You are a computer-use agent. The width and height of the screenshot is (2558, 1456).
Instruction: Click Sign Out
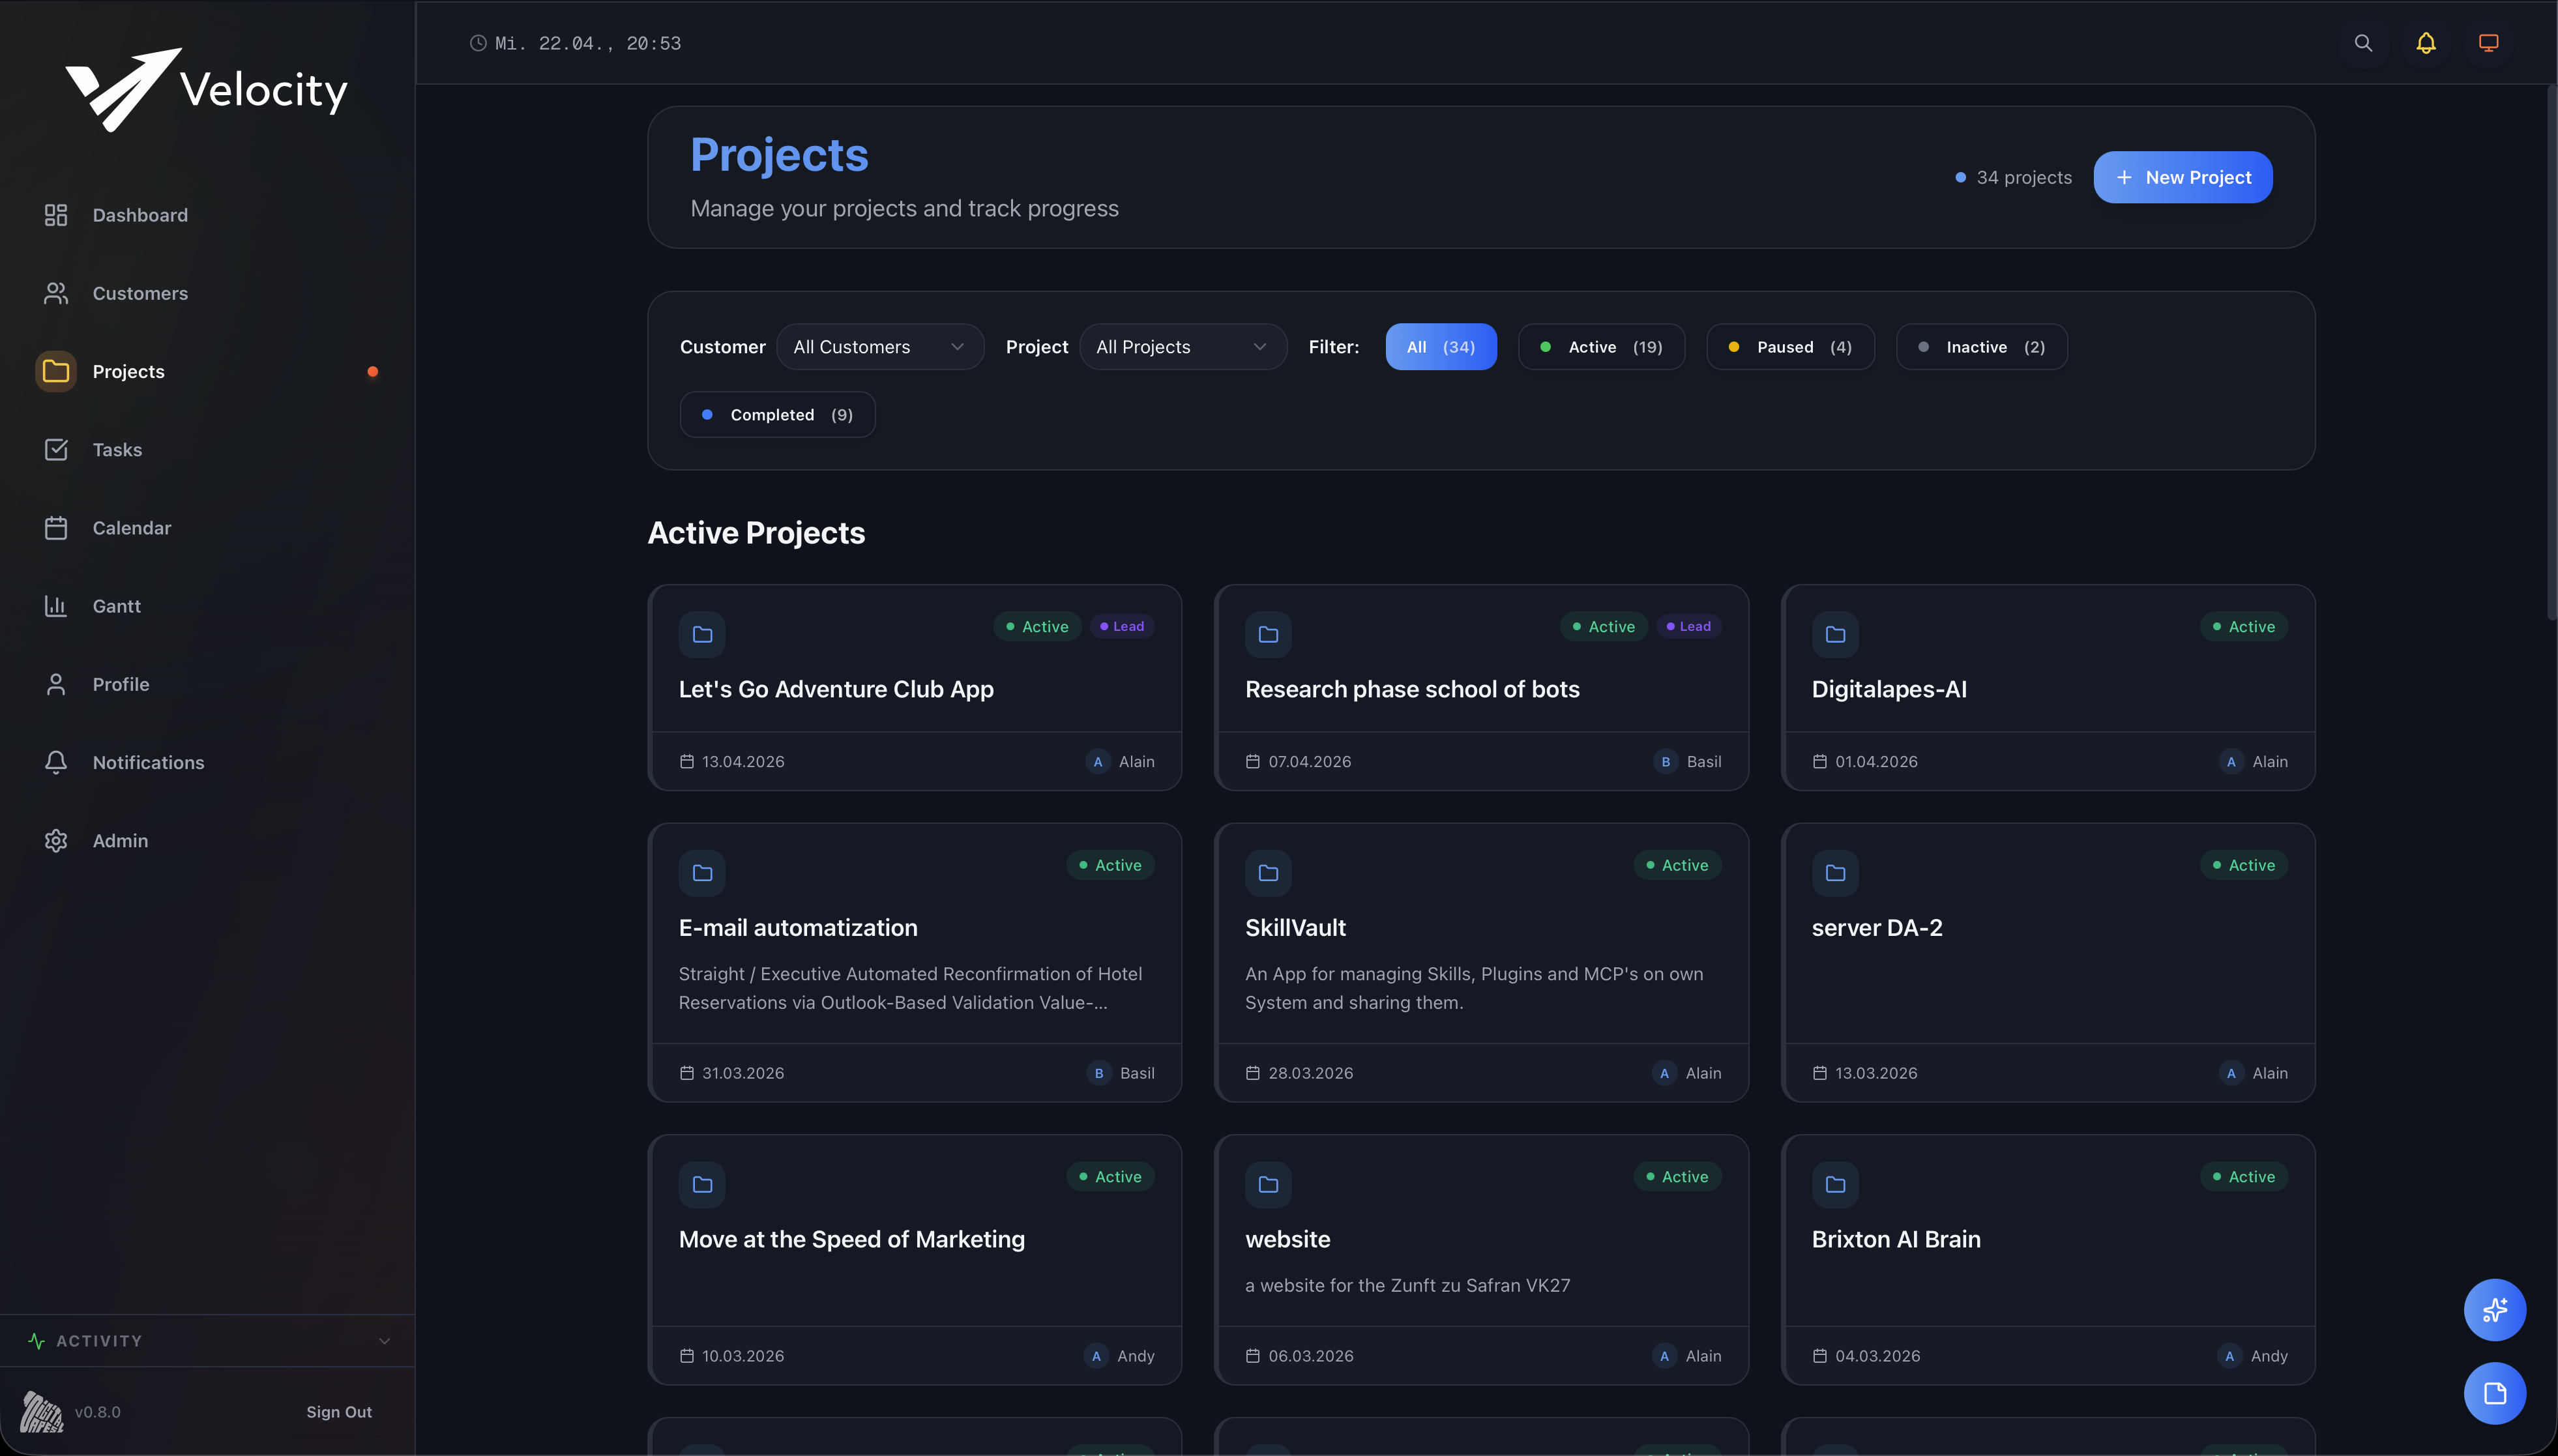tap(338, 1412)
